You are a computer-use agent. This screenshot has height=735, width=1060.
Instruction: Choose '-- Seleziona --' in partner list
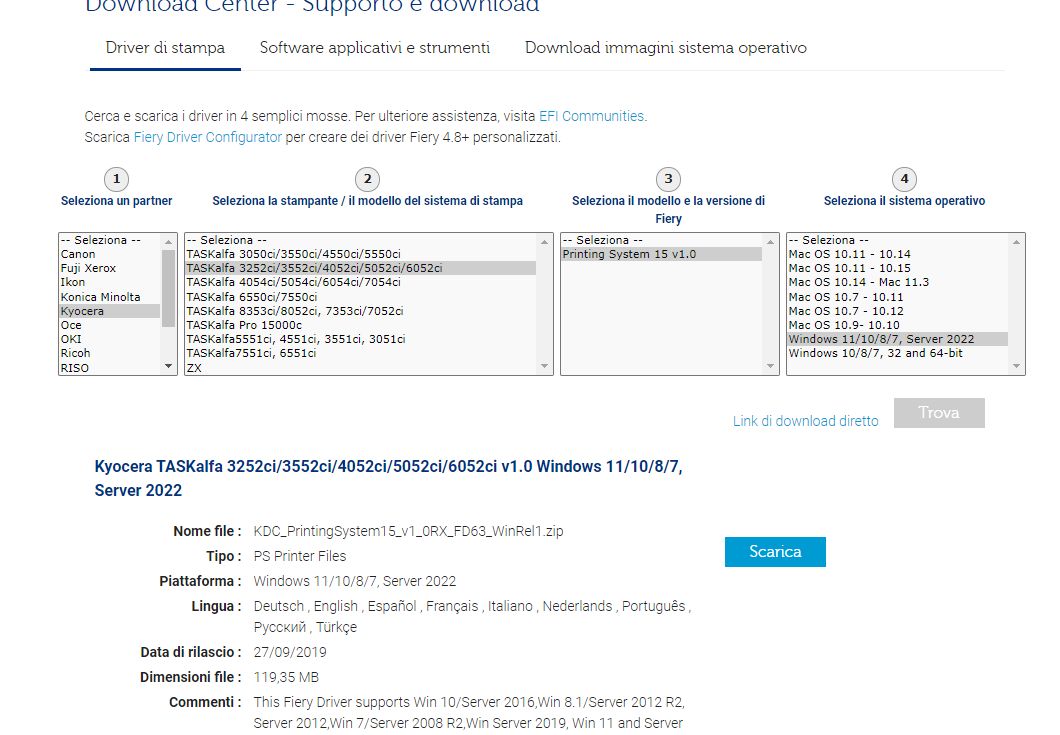point(110,240)
